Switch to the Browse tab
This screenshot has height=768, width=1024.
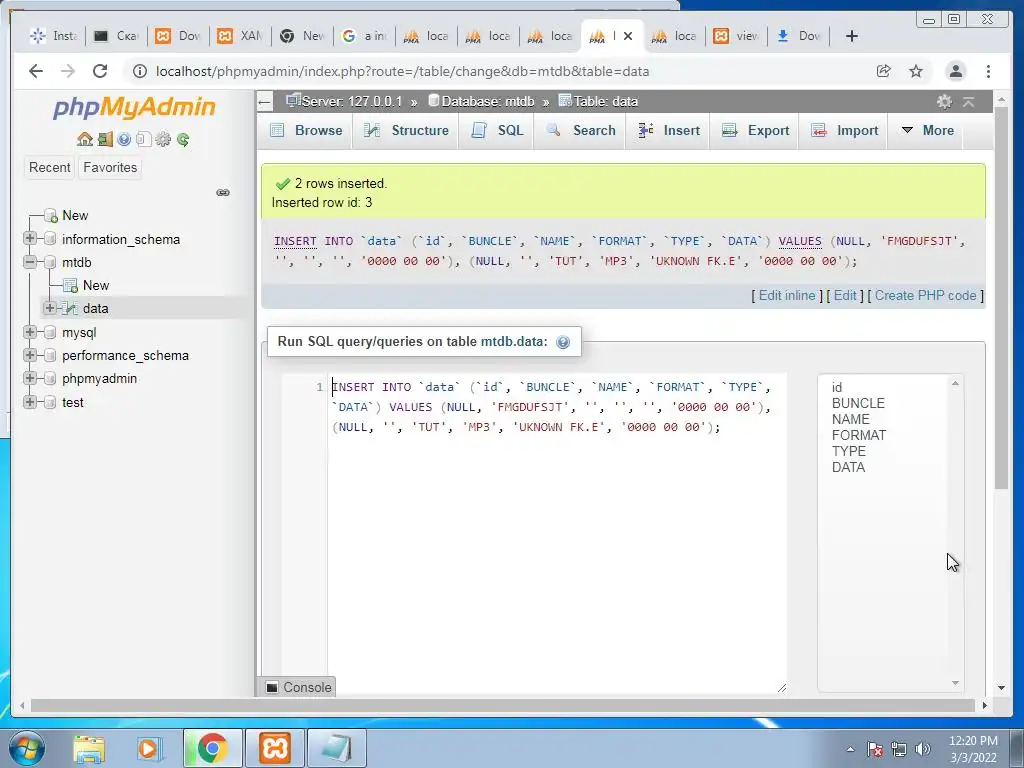point(306,130)
